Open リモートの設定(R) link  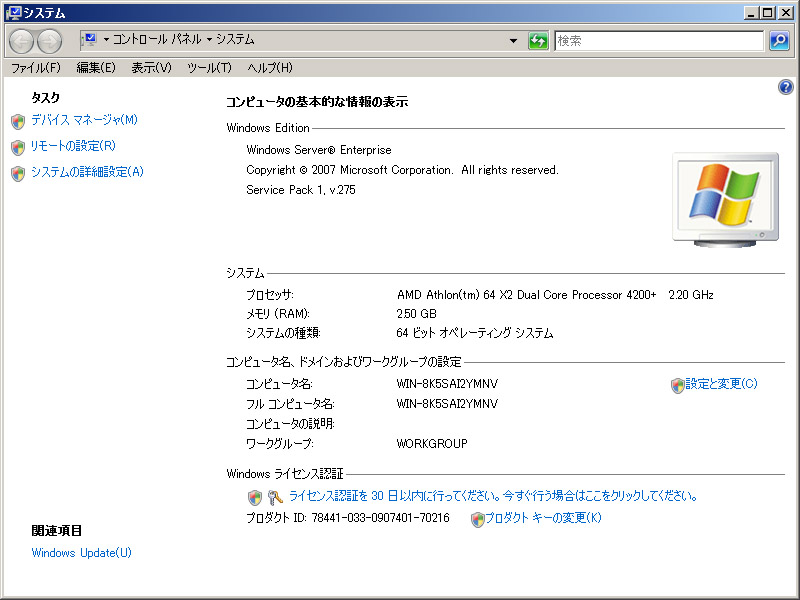pos(73,146)
